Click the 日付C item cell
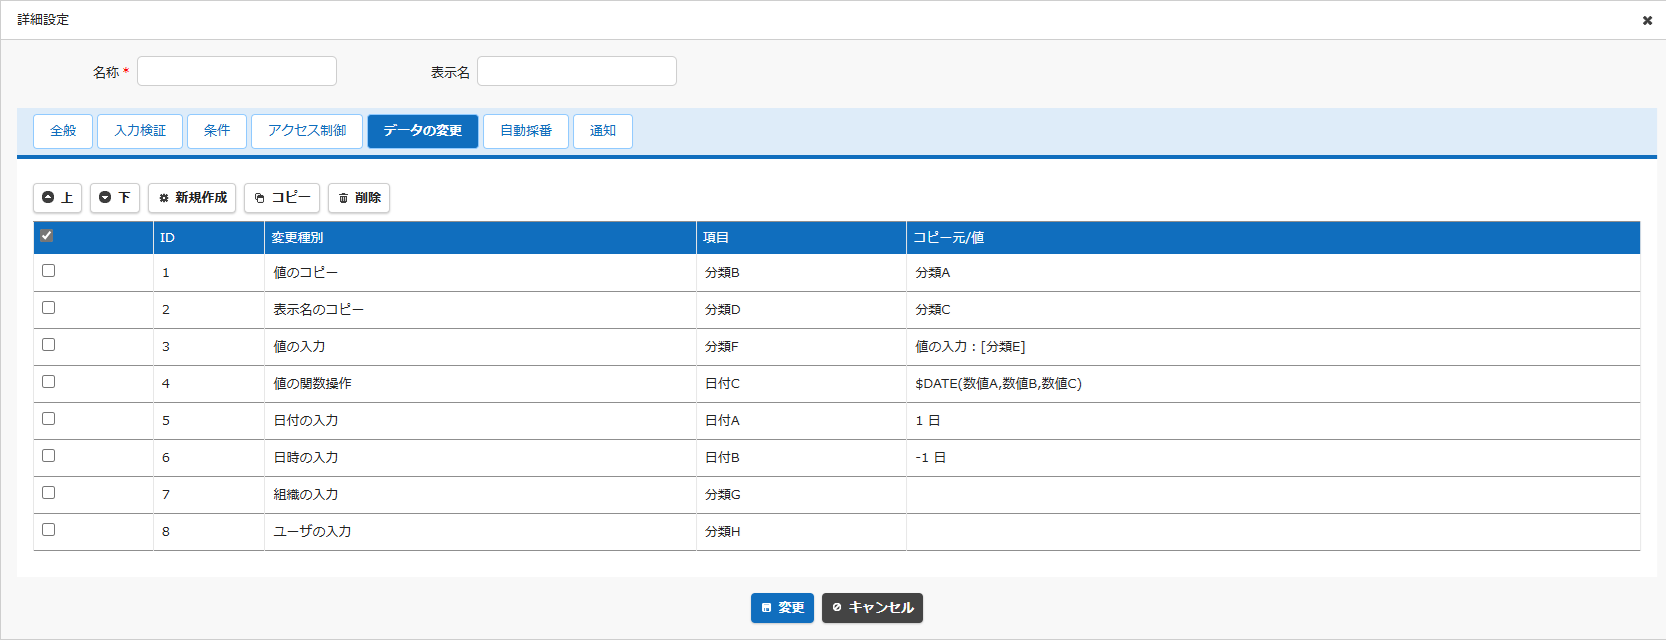Viewport: 1666px width, 640px height. pyautogui.click(x=801, y=384)
